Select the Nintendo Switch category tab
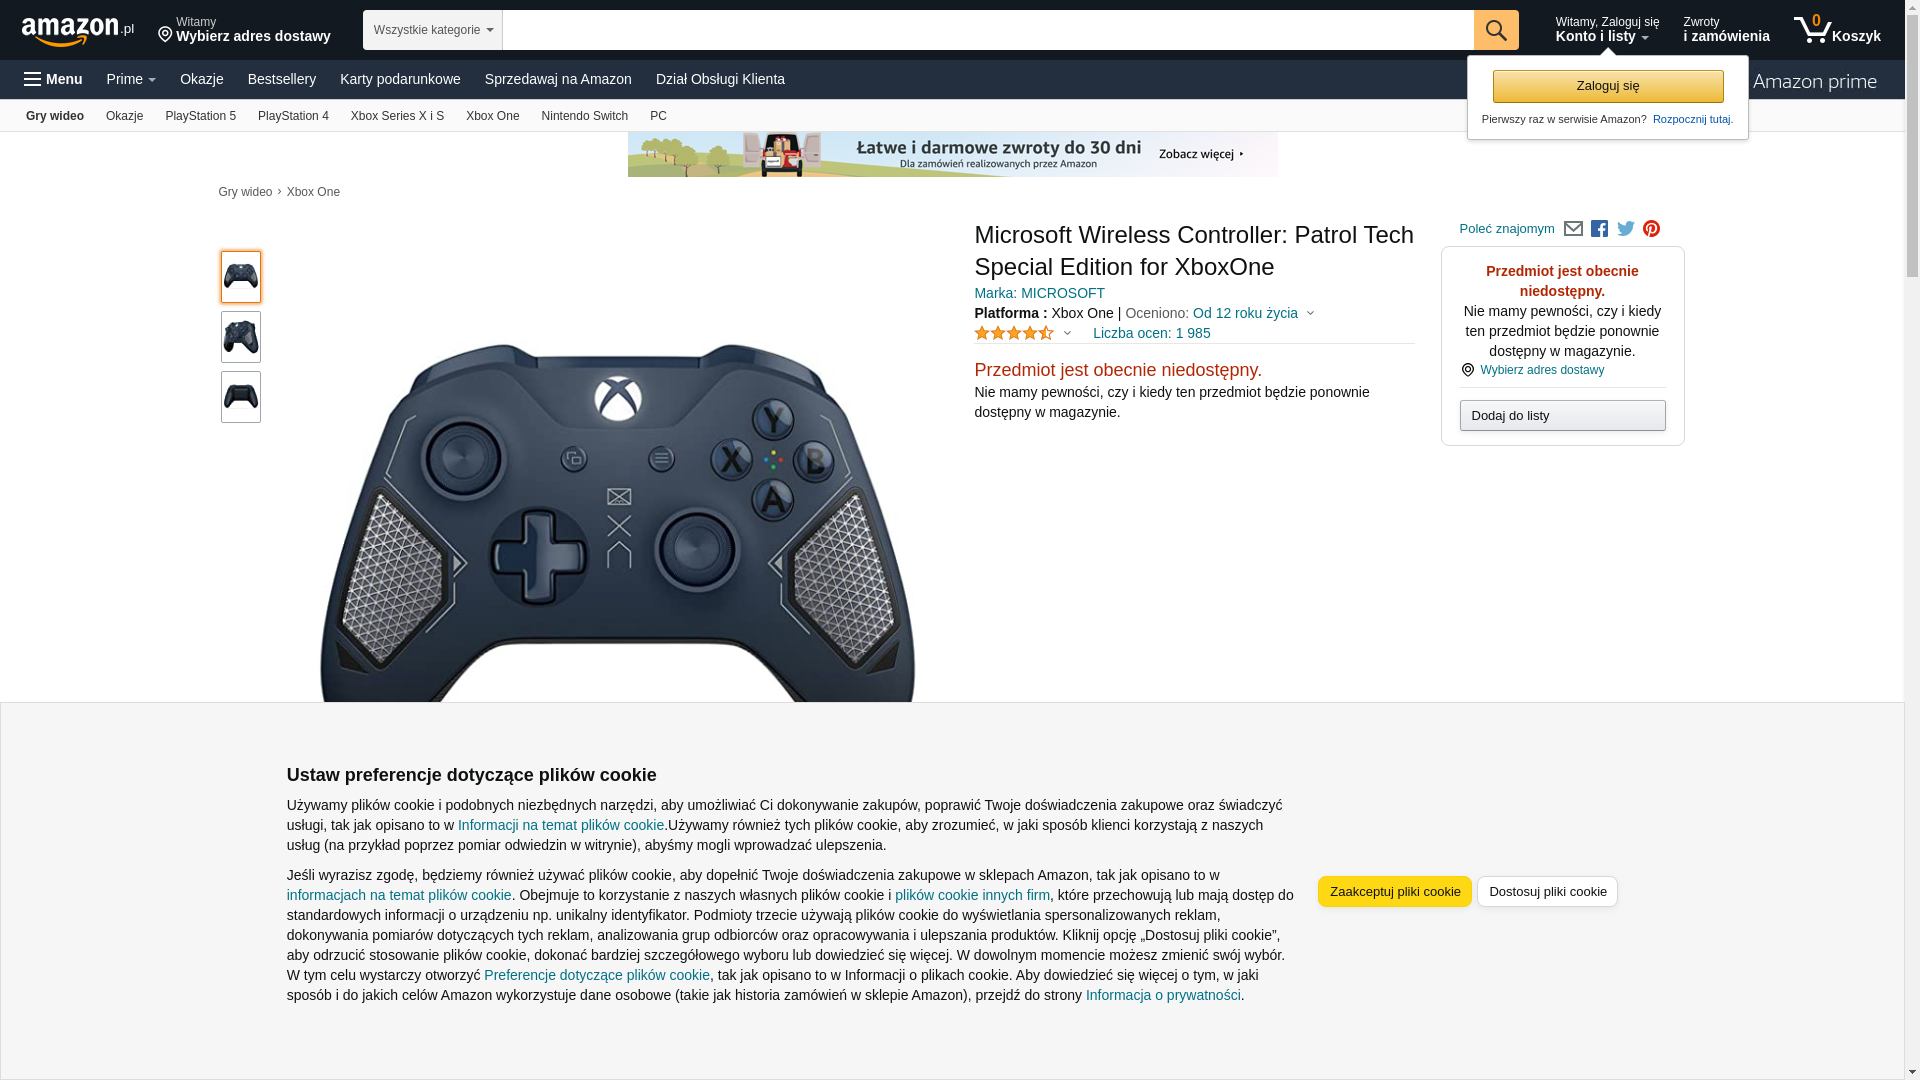This screenshot has width=1920, height=1080. [585, 116]
